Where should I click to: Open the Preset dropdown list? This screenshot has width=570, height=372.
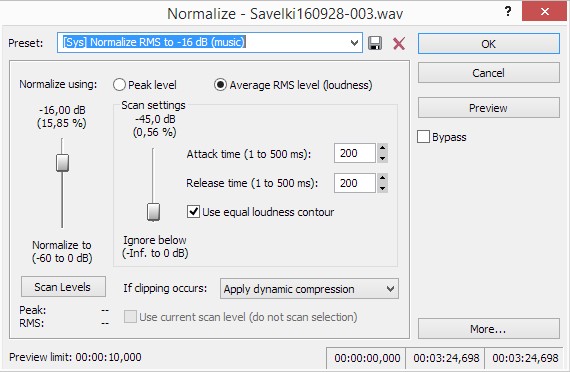(354, 43)
